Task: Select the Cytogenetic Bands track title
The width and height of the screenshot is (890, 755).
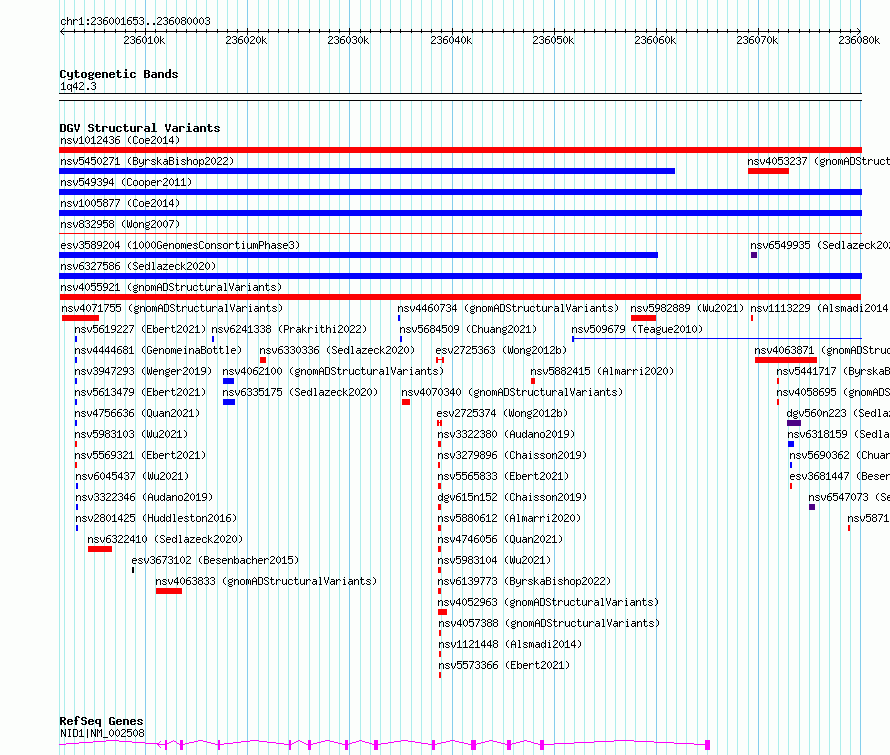Action: tap(119, 74)
